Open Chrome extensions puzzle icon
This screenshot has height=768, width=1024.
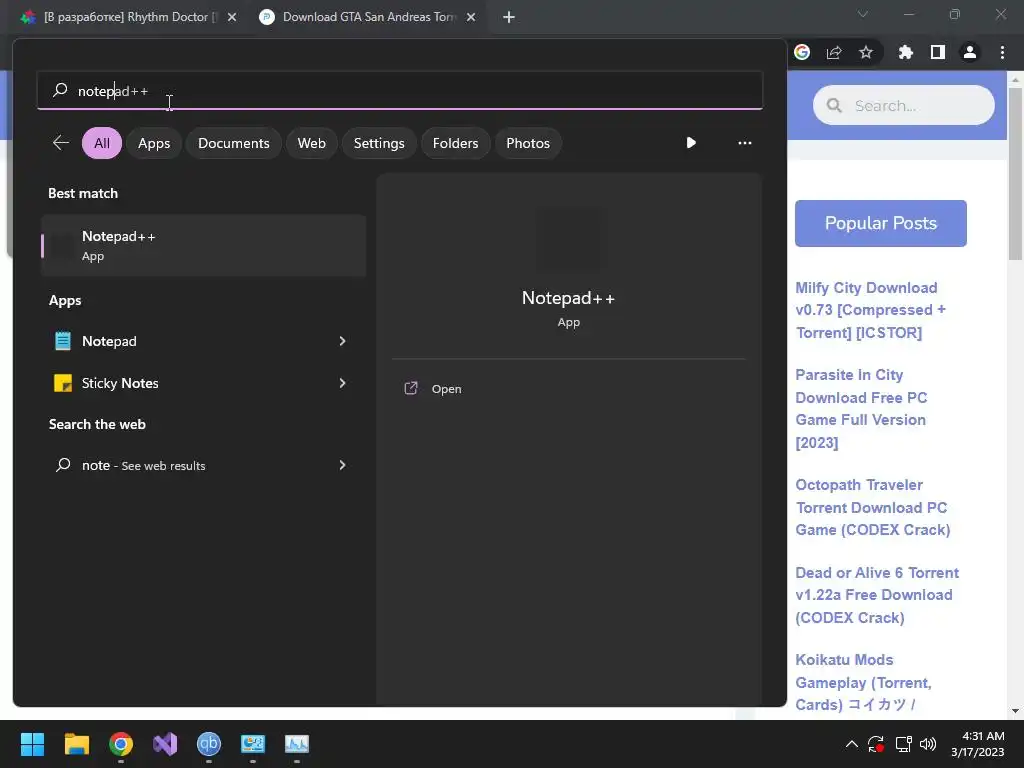tap(906, 52)
